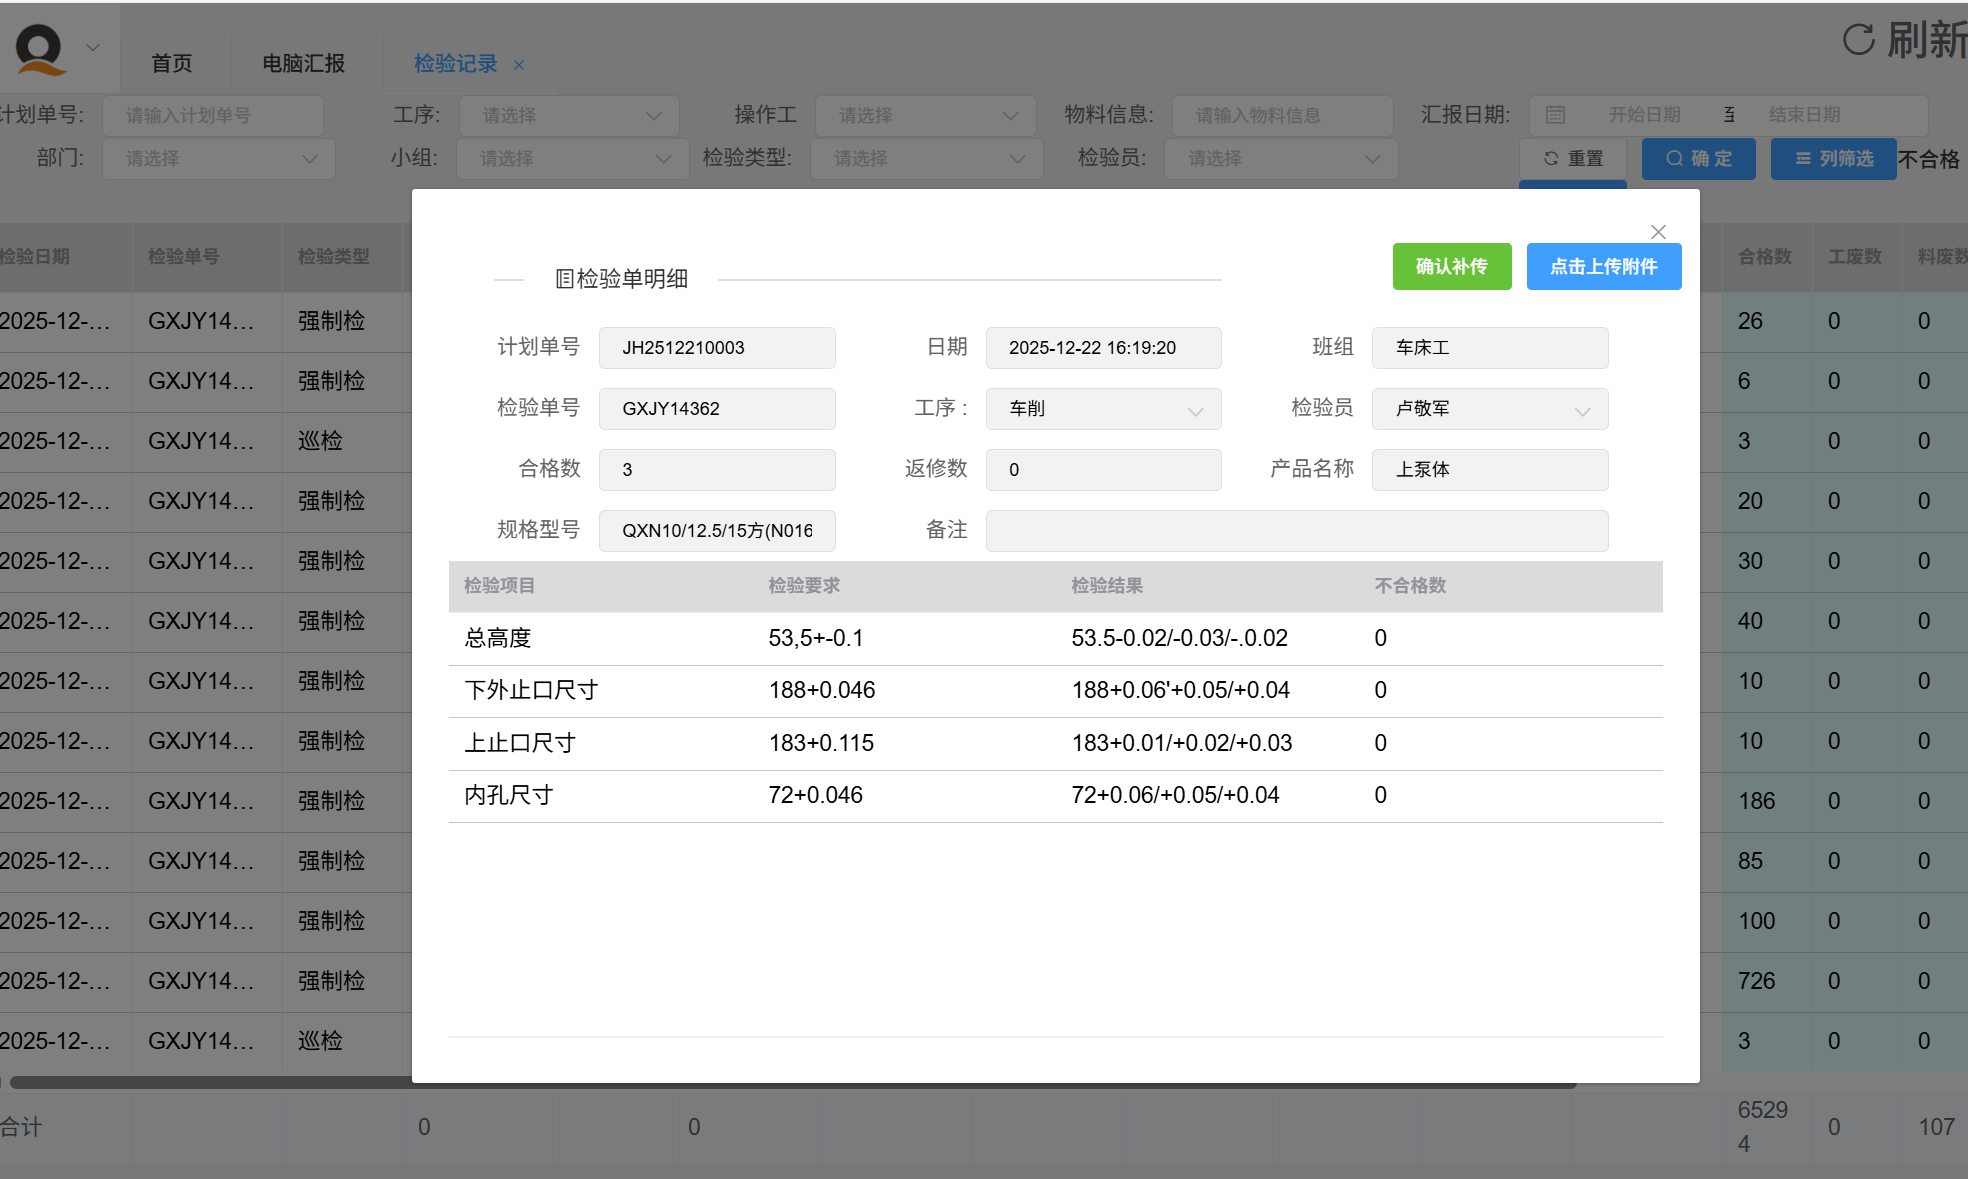Expand the 检验员 dropdown showing 卢敬军
1968x1179 pixels.
click(x=1489, y=409)
